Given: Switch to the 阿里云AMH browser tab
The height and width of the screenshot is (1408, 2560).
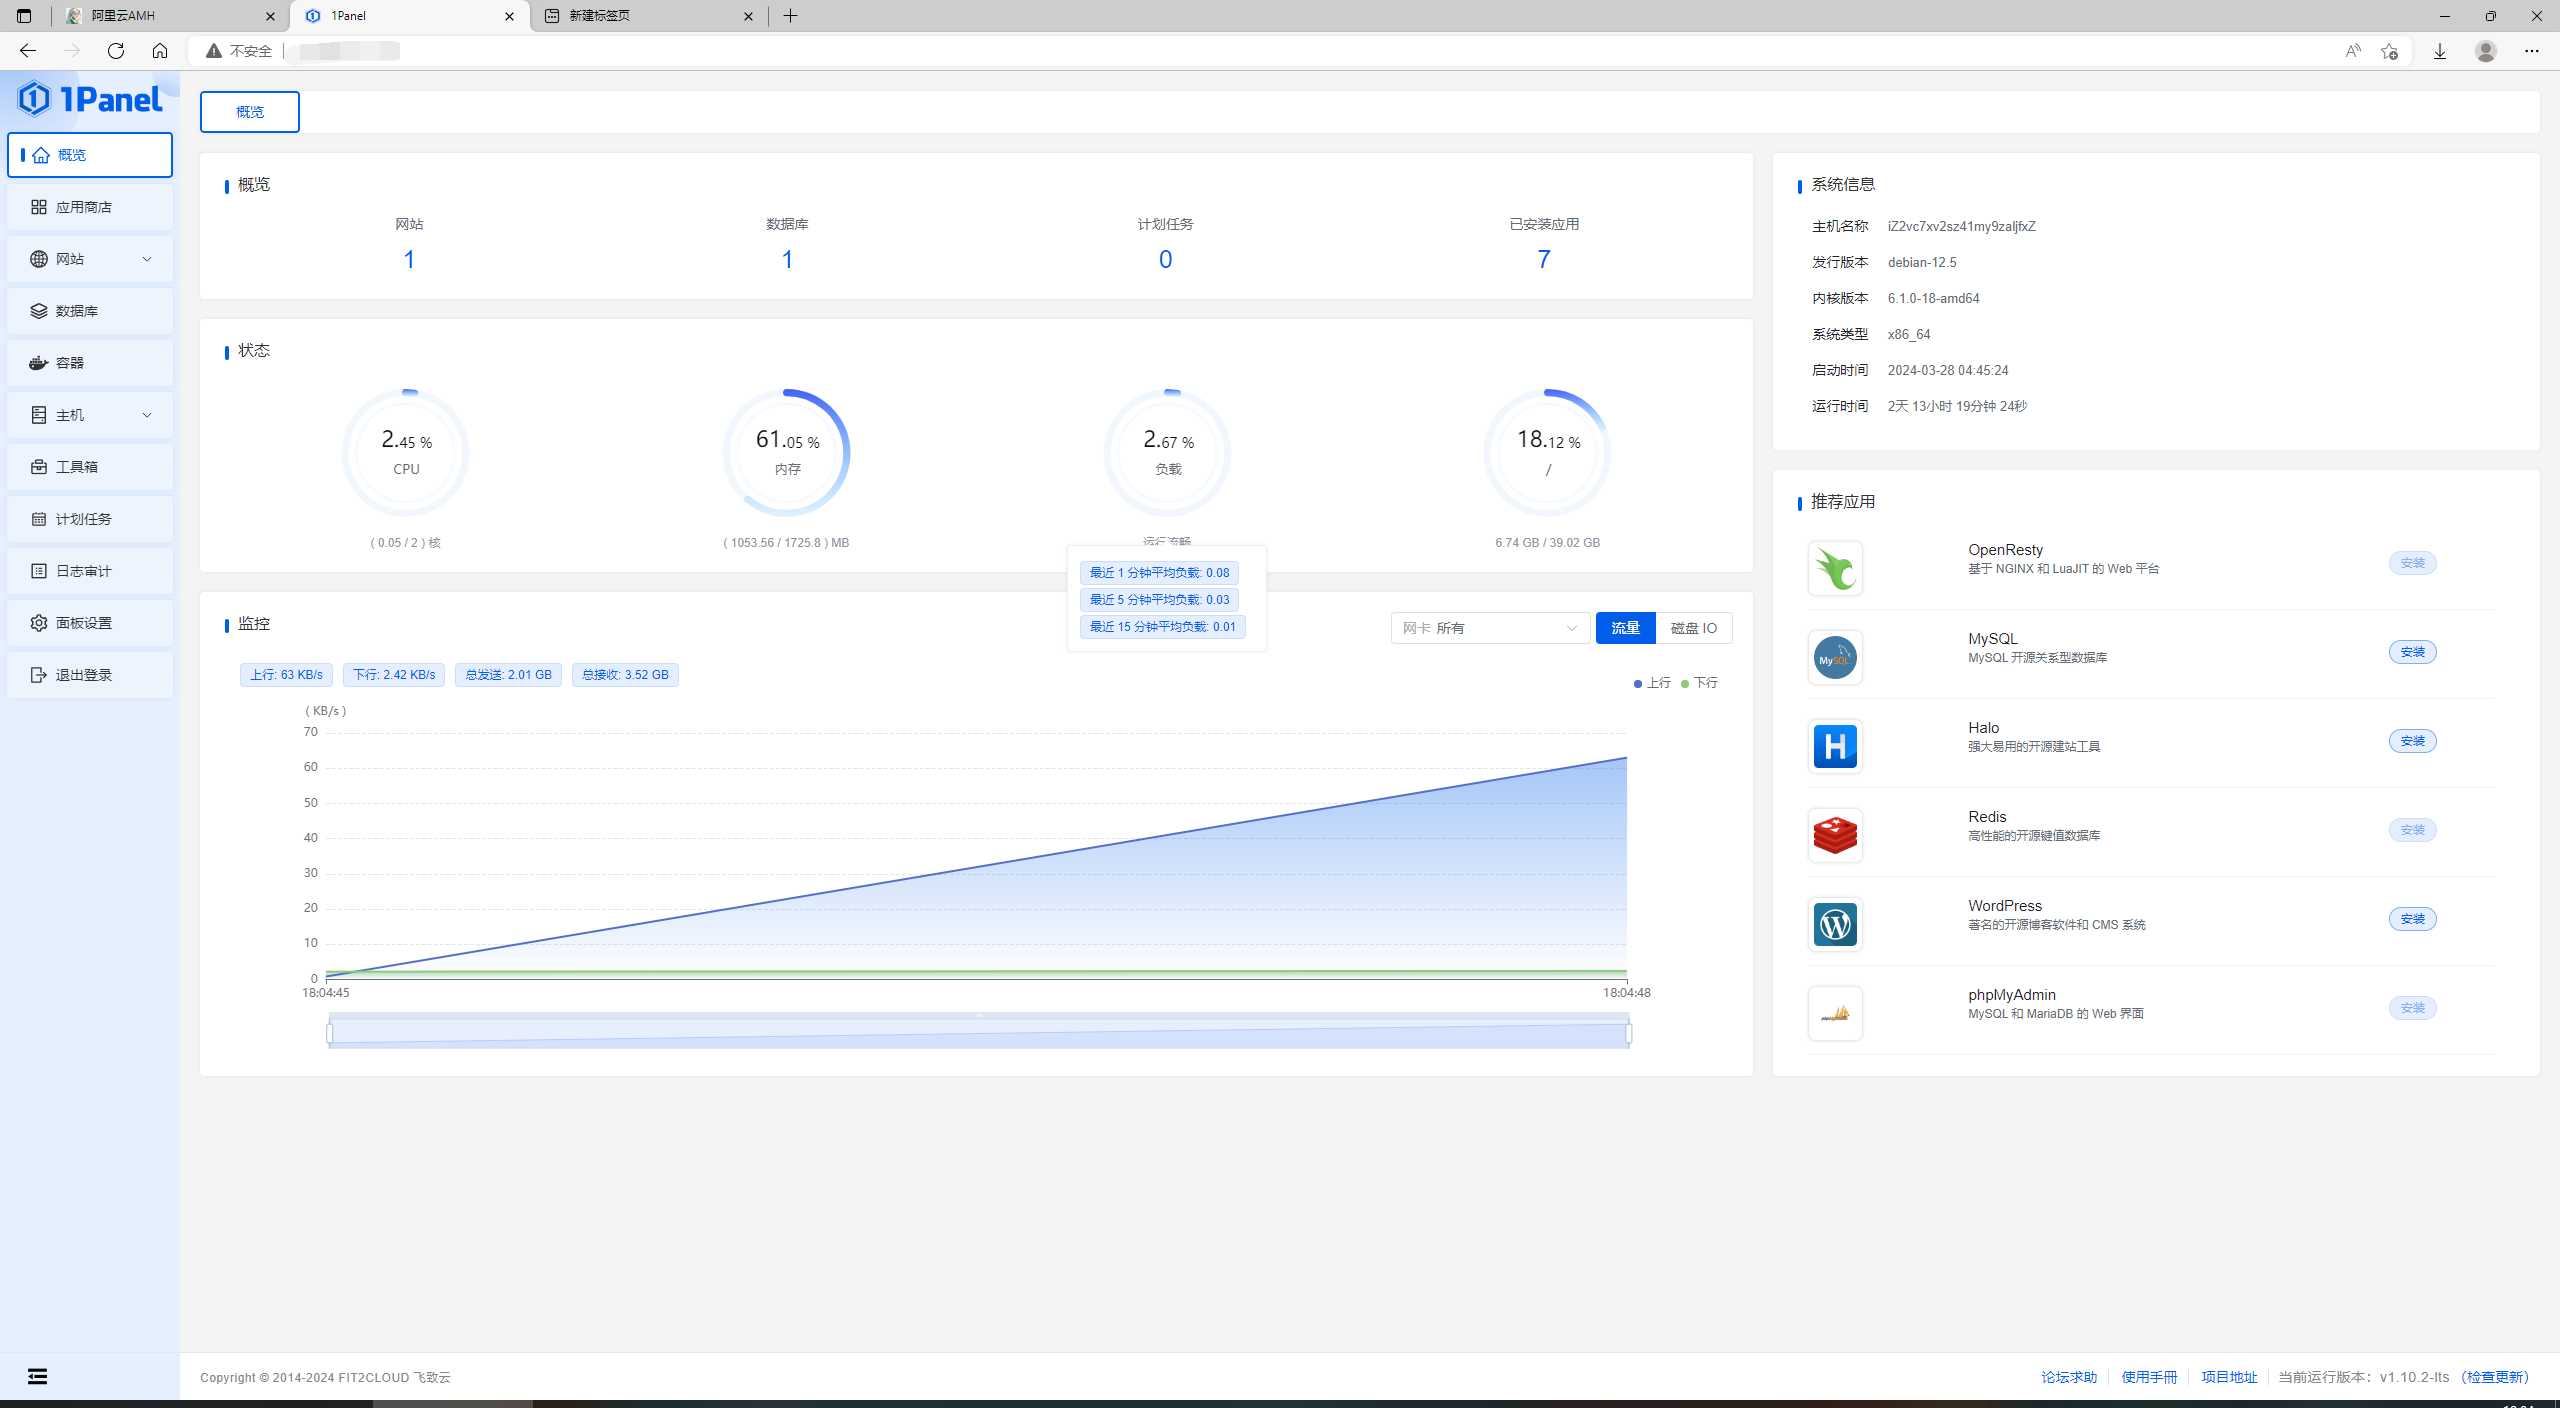Looking at the screenshot, I should [170, 16].
